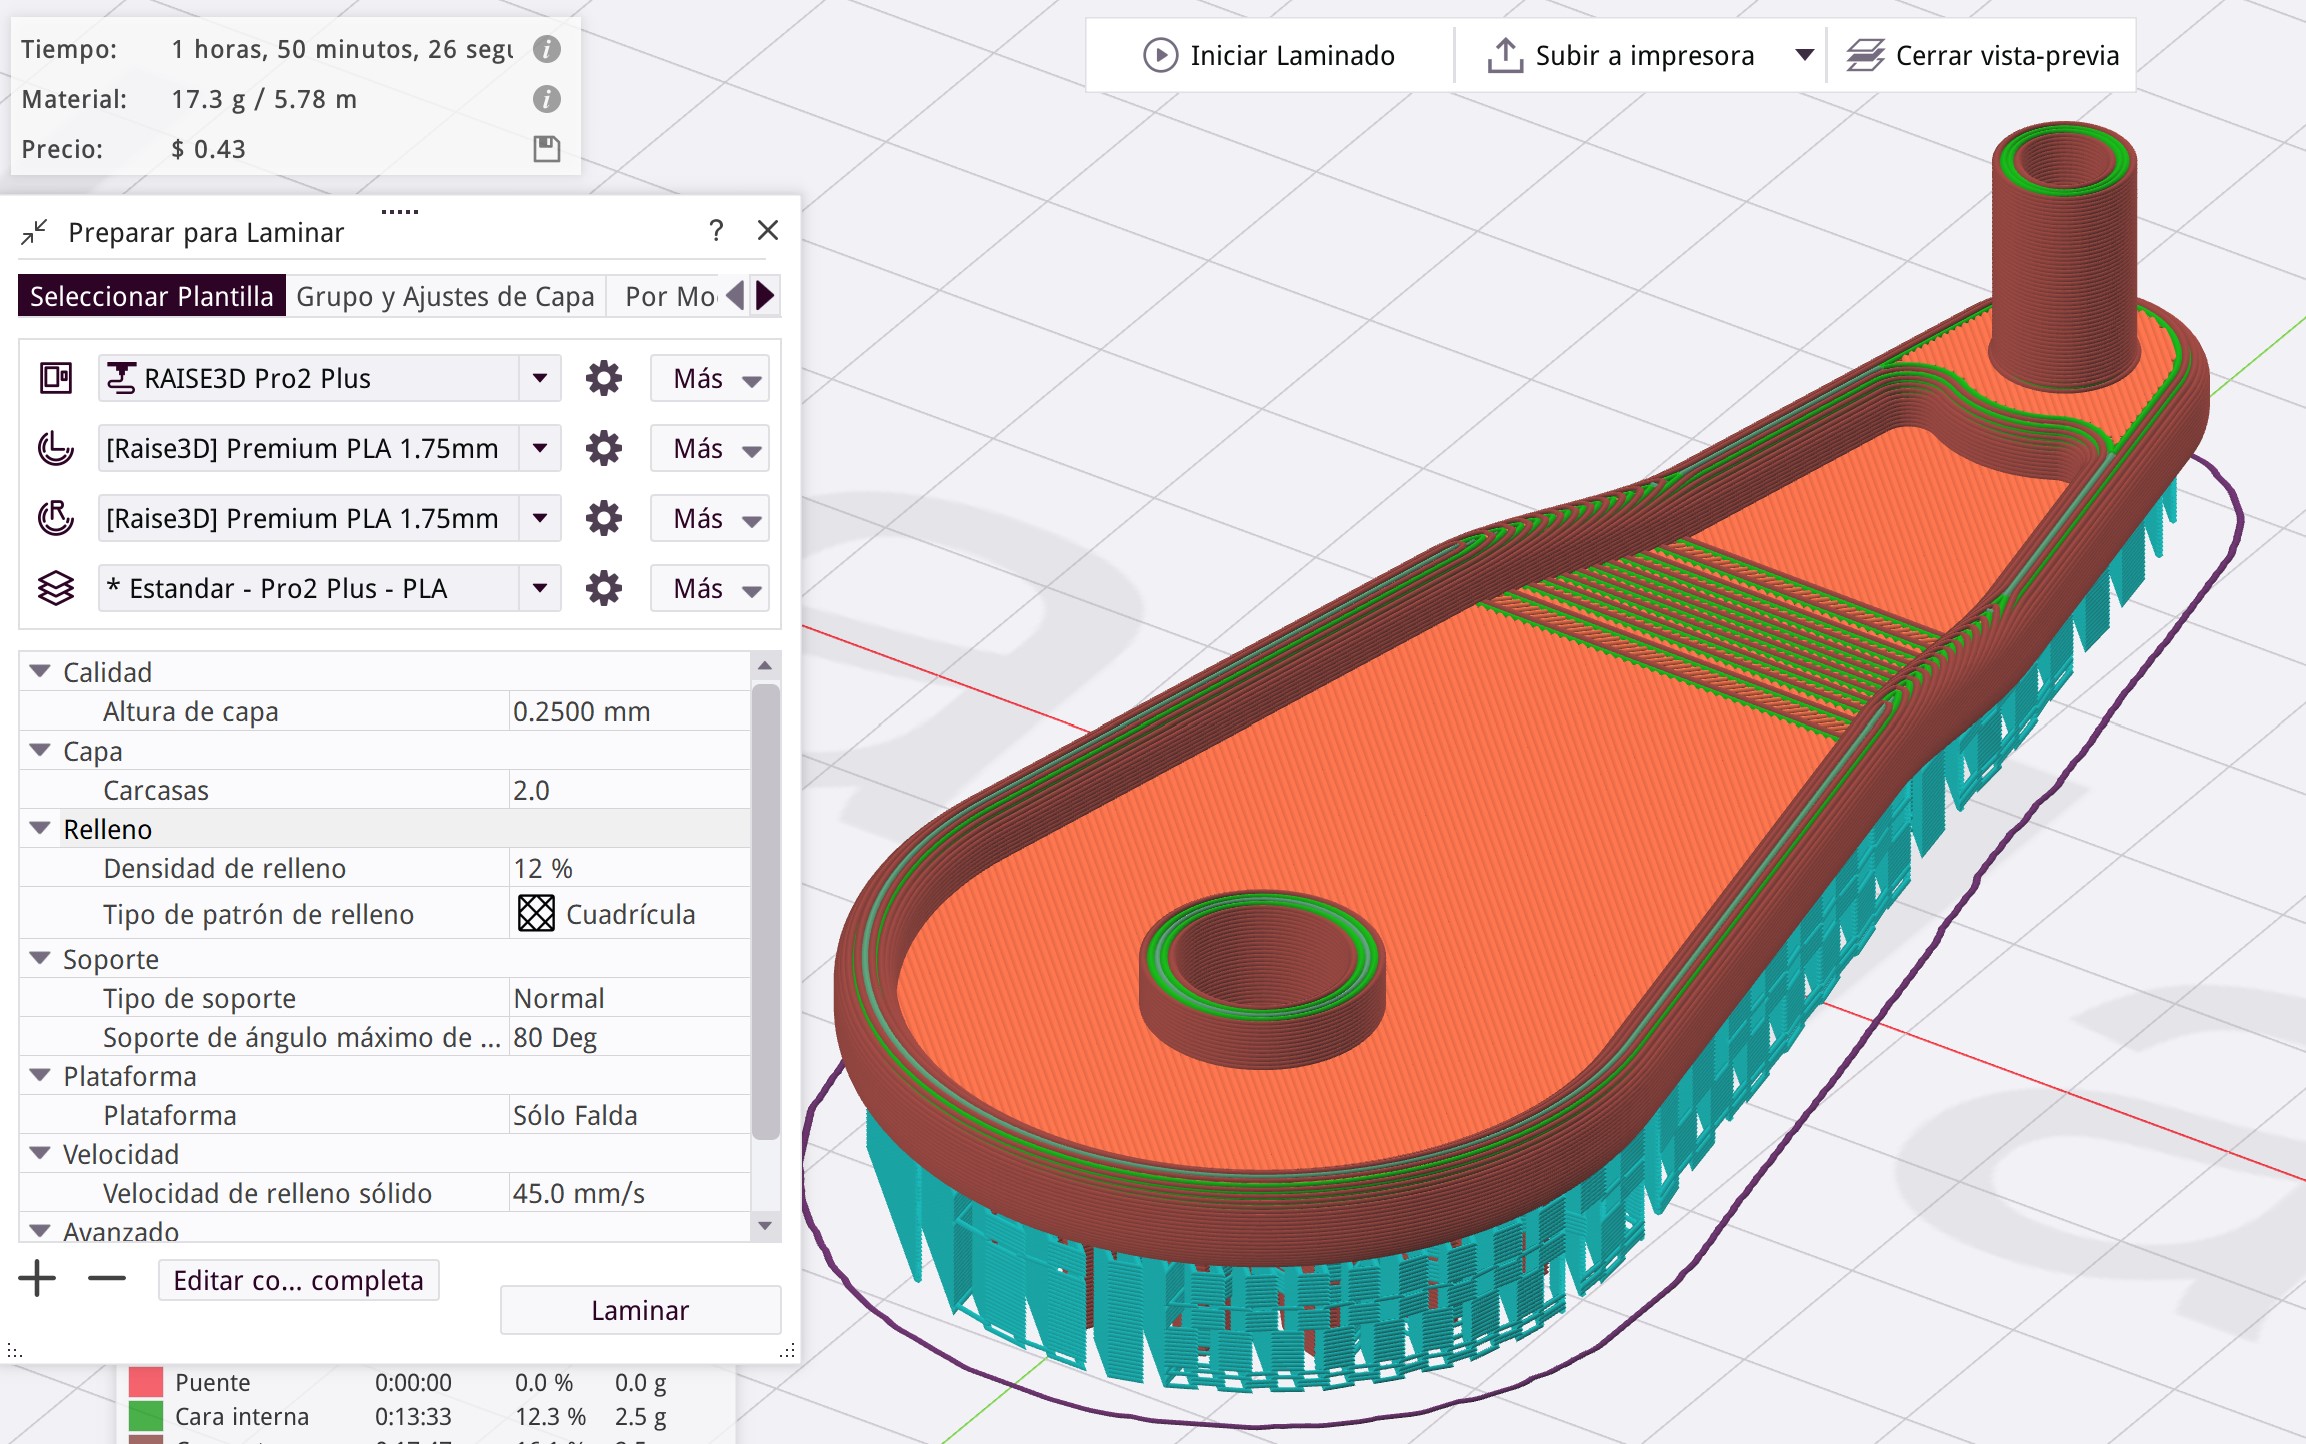
Task: Collapse the Soporte section triangle
Action: (40, 958)
